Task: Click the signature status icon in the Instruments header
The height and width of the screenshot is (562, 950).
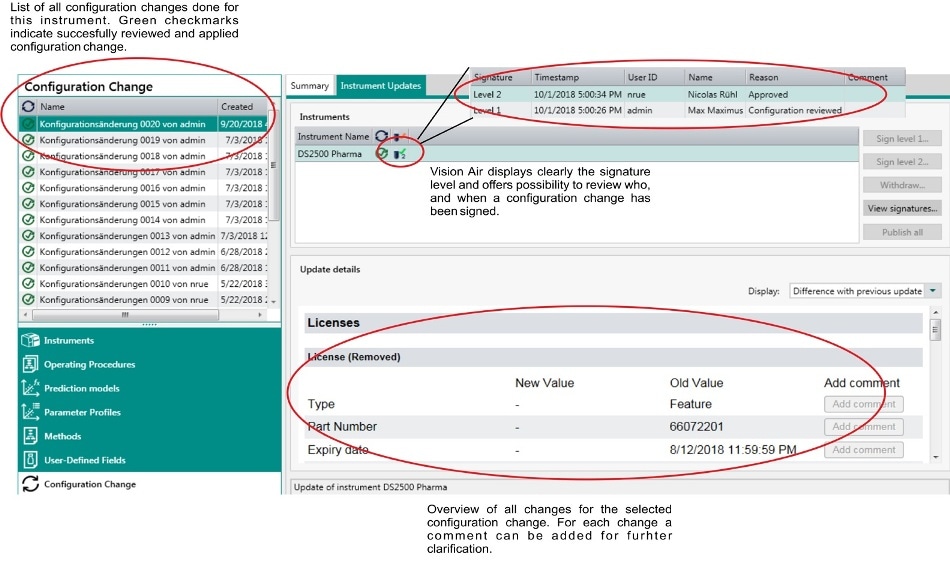Action: point(399,137)
